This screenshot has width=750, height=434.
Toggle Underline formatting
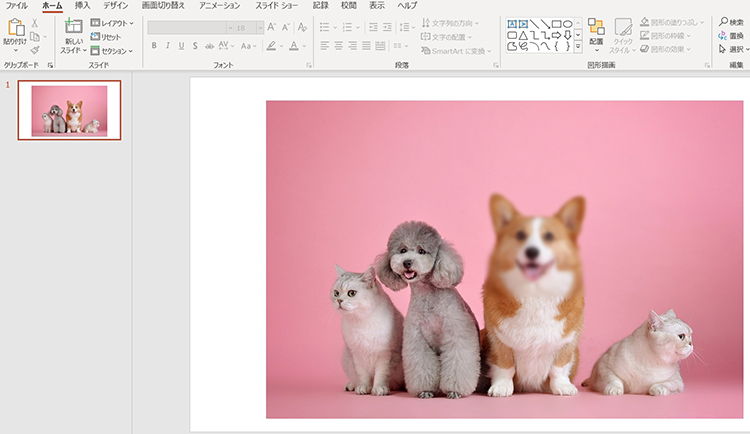[180, 46]
